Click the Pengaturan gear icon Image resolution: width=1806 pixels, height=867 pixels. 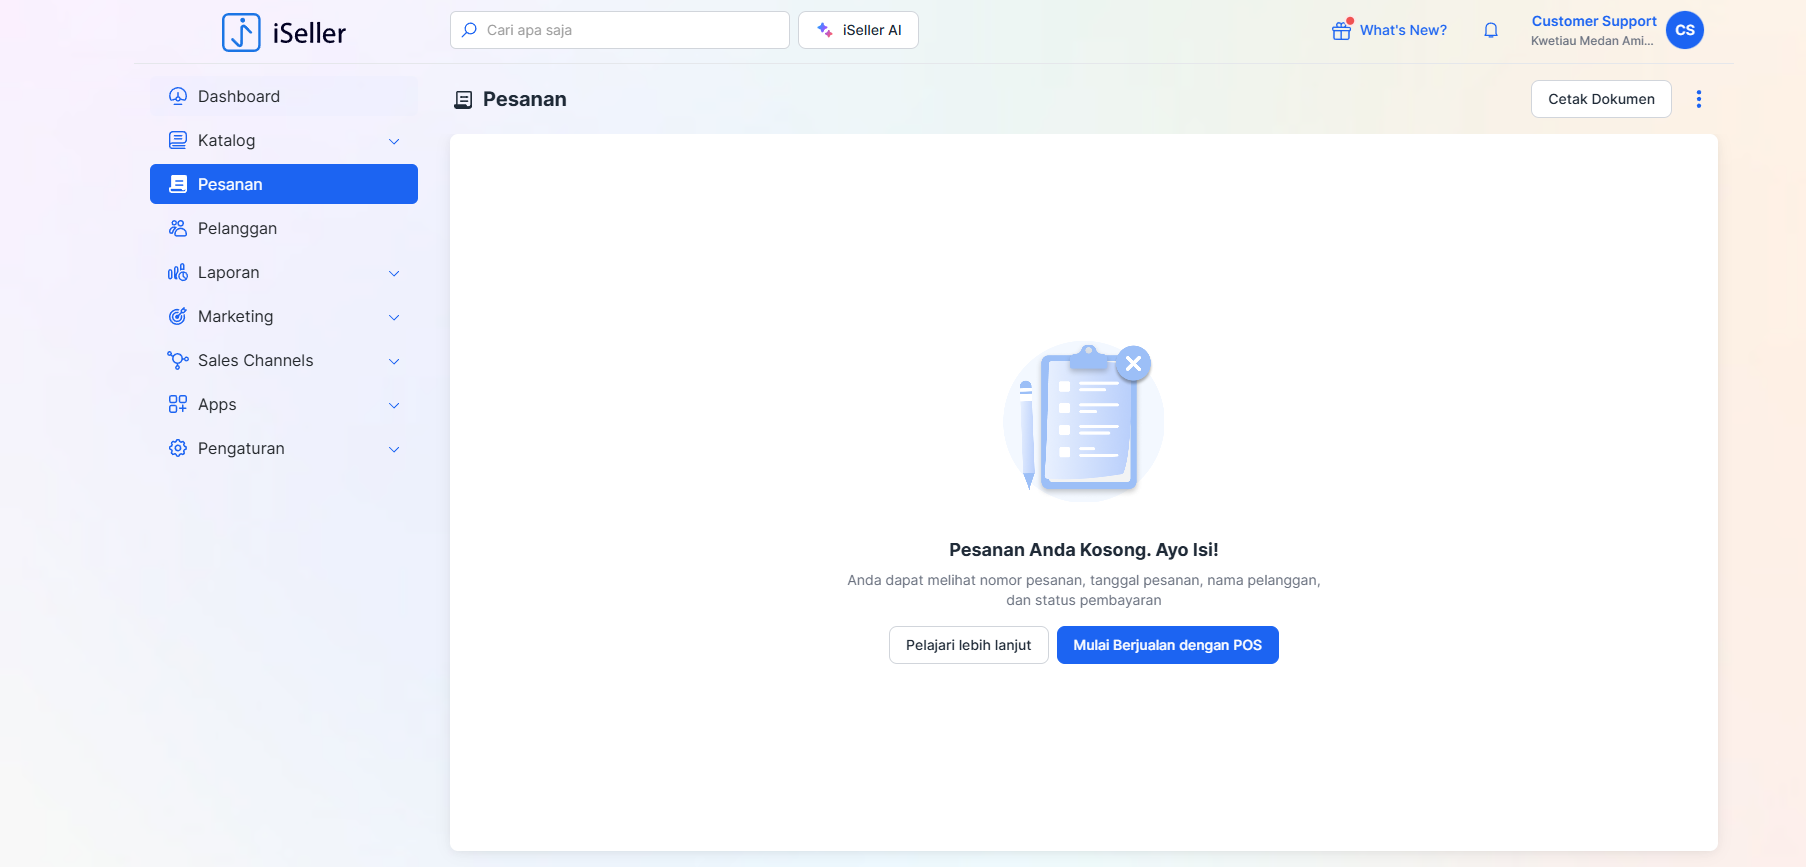(x=178, y=448)
